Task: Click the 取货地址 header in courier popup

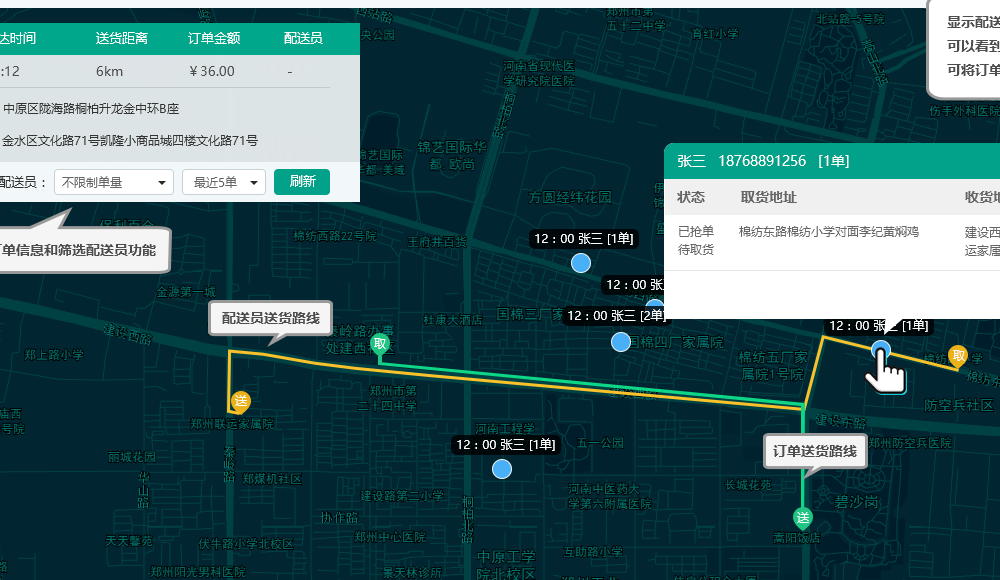Action: (768, 196)
